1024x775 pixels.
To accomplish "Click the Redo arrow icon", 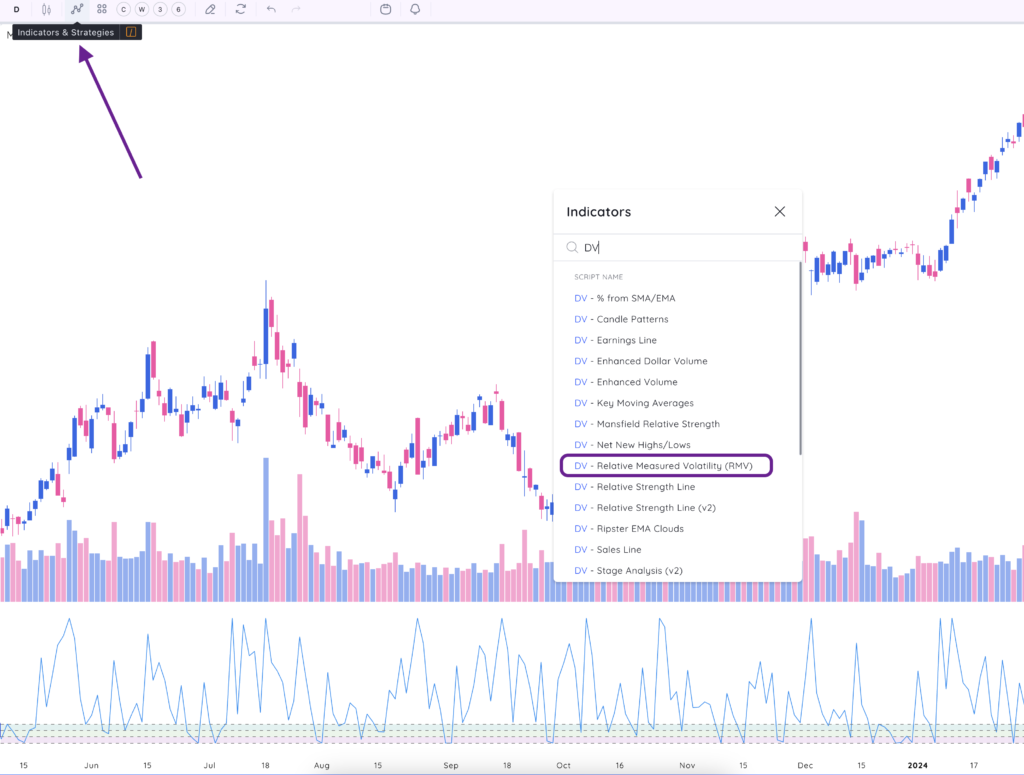I will (x=296, y=10).
